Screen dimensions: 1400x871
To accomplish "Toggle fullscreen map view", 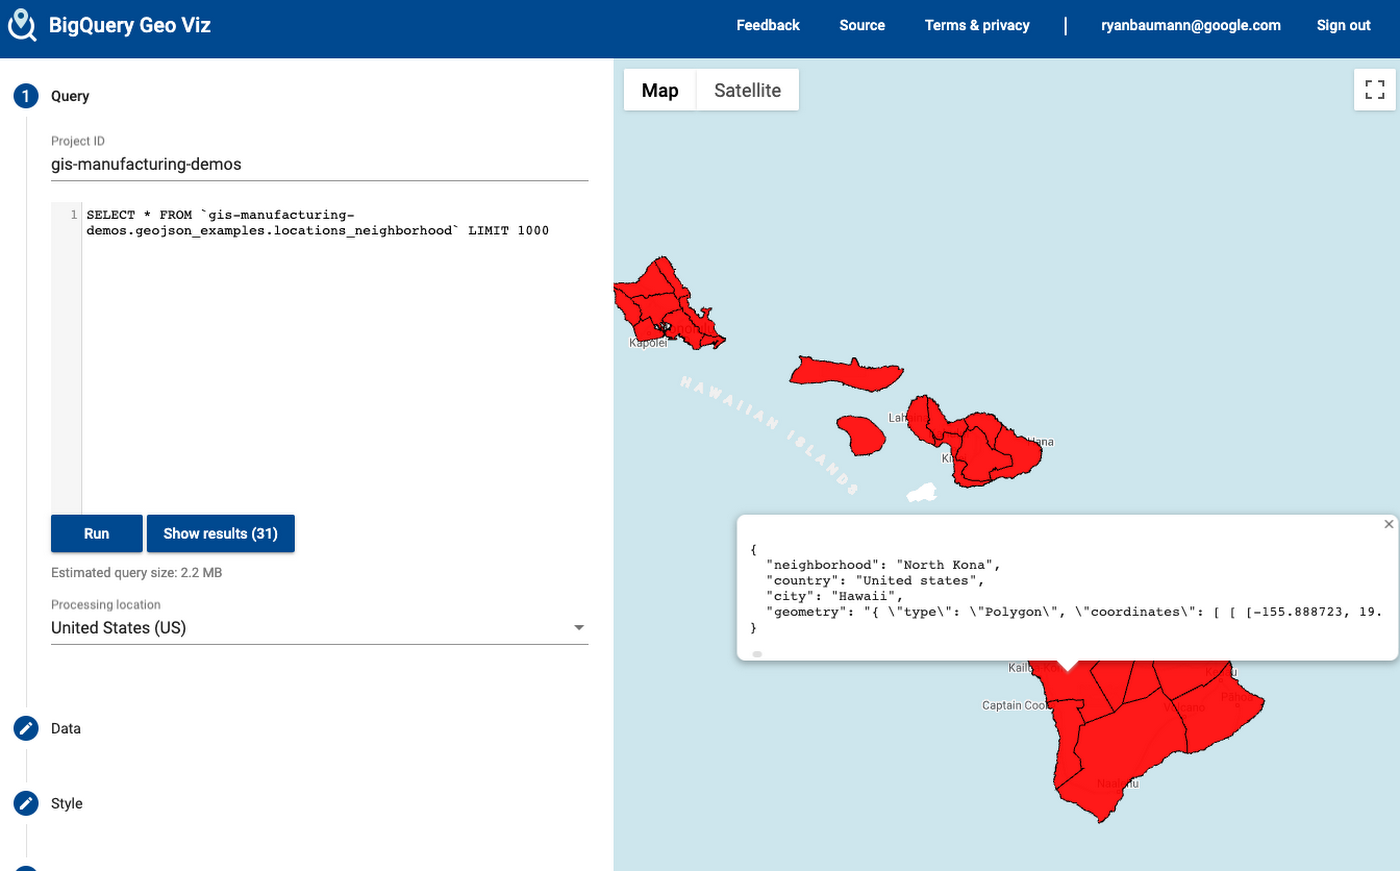I will point(1375,90).
